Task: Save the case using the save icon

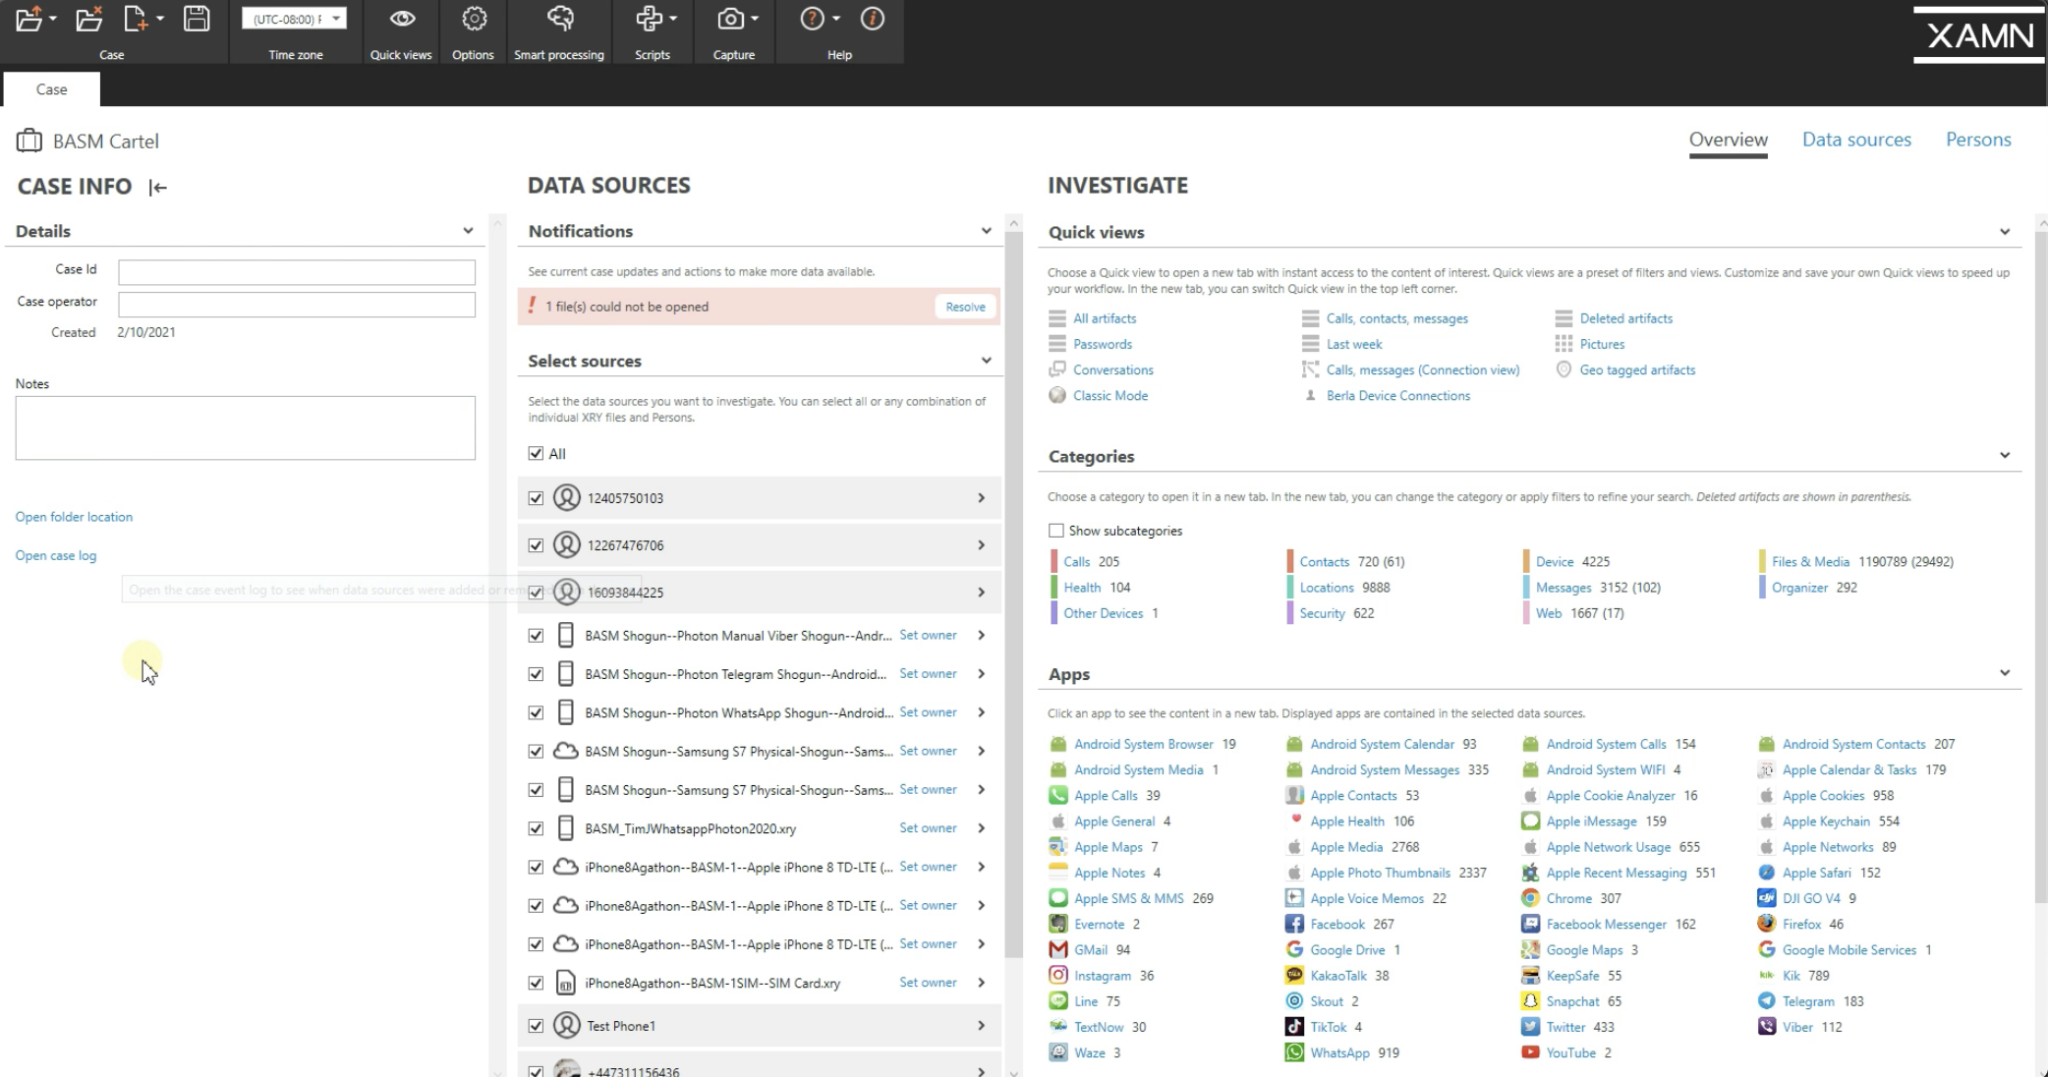Action: click(196, 17)
